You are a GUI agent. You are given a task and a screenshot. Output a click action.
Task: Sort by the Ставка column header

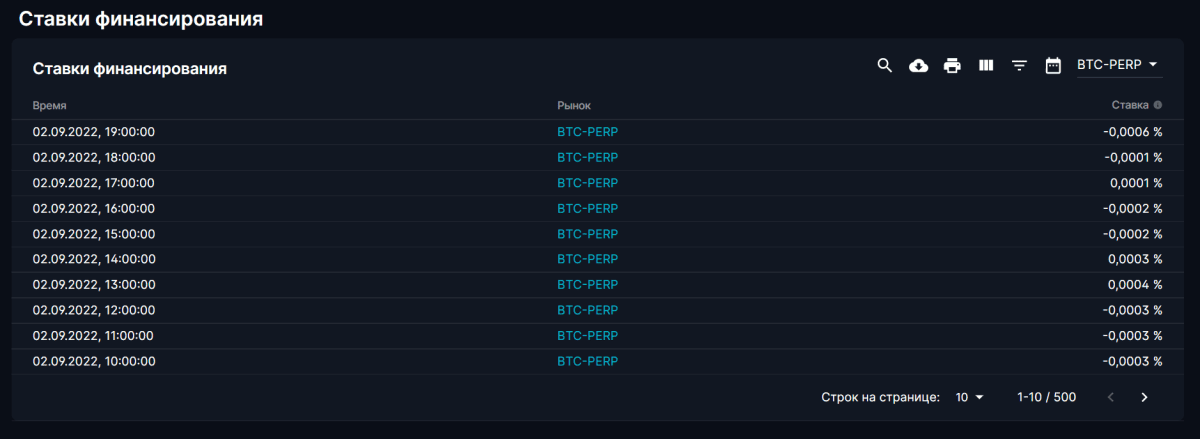(1130, 105)
